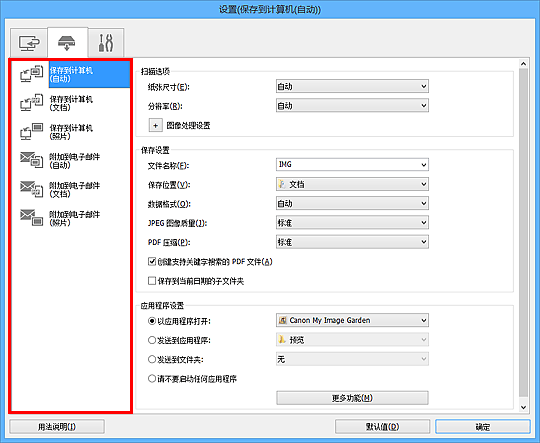Select 保存到计算机(文档) list item text
The image size is (540, 443).
pos(71,103)
